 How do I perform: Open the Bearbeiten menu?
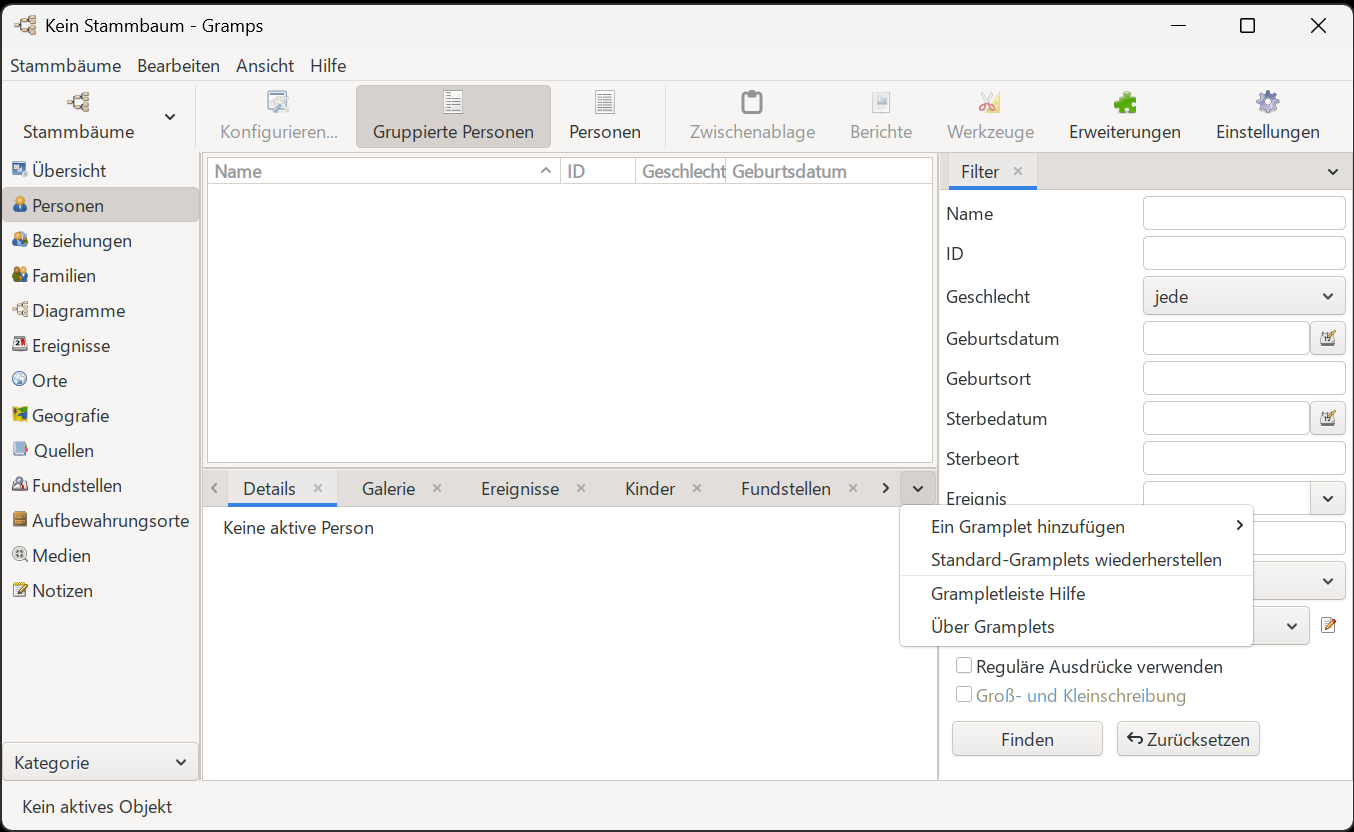[x=178, y=66]
